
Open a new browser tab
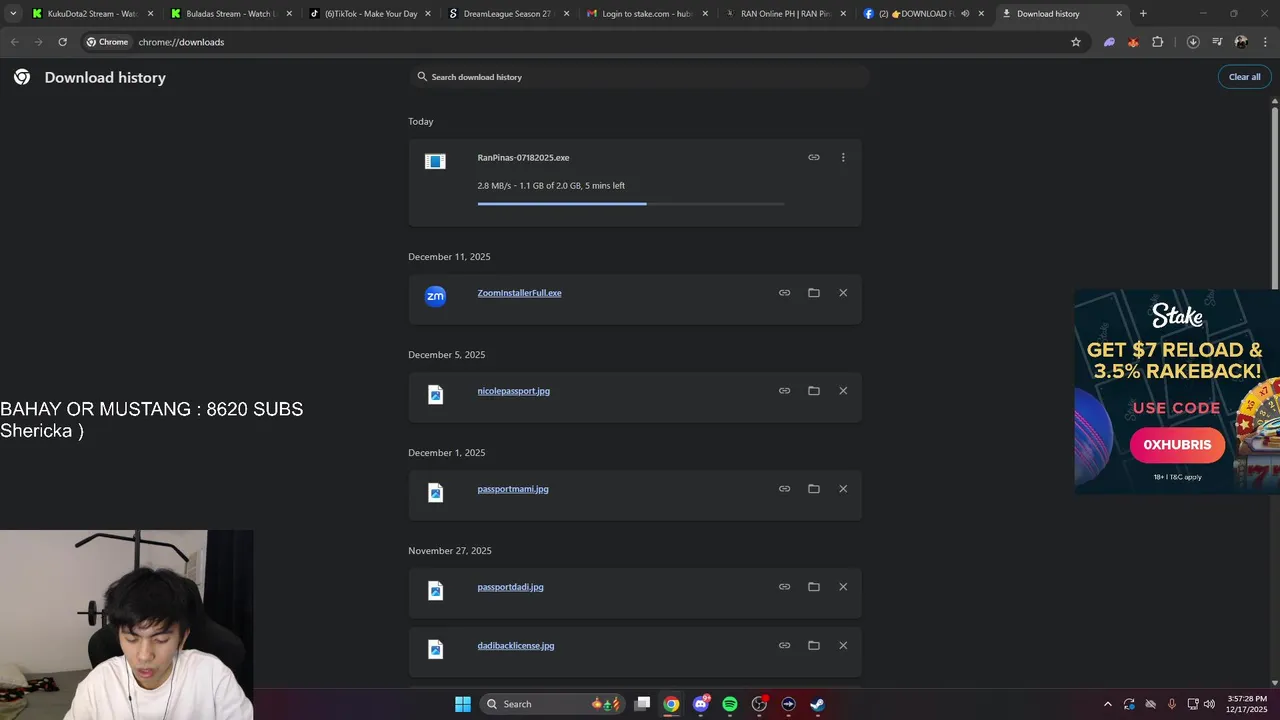pyautogui.click(x=1143, y=14)
